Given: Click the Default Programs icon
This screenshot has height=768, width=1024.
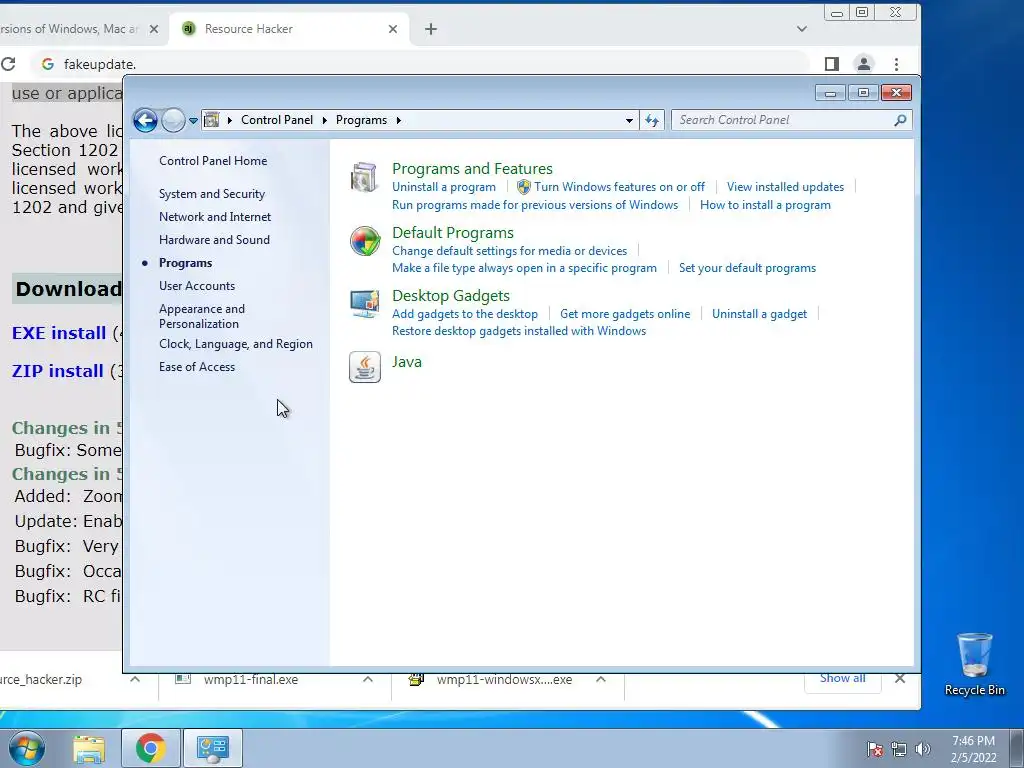Looking at the screenshot, I should click(x=364, y=242).
